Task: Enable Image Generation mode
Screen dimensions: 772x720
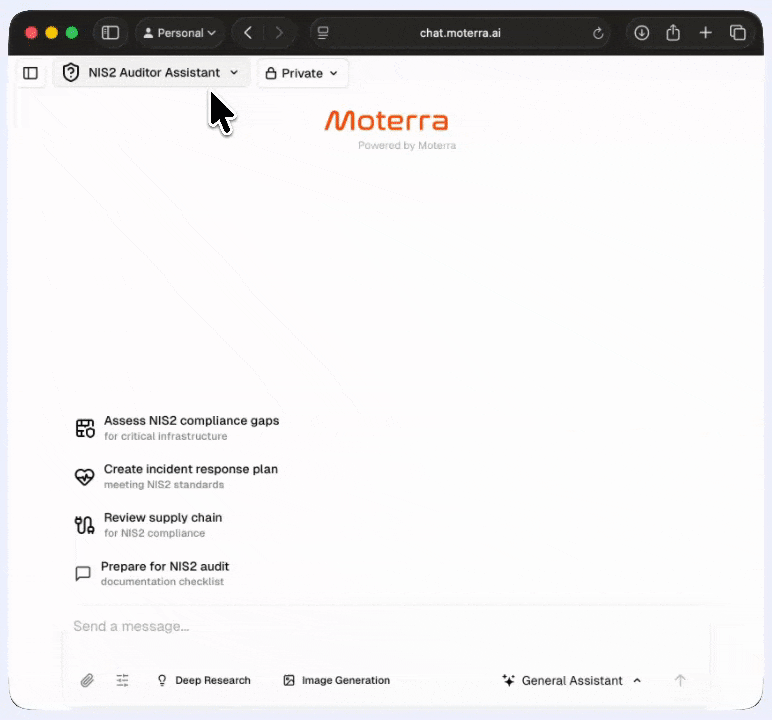Action: (337, 681)
